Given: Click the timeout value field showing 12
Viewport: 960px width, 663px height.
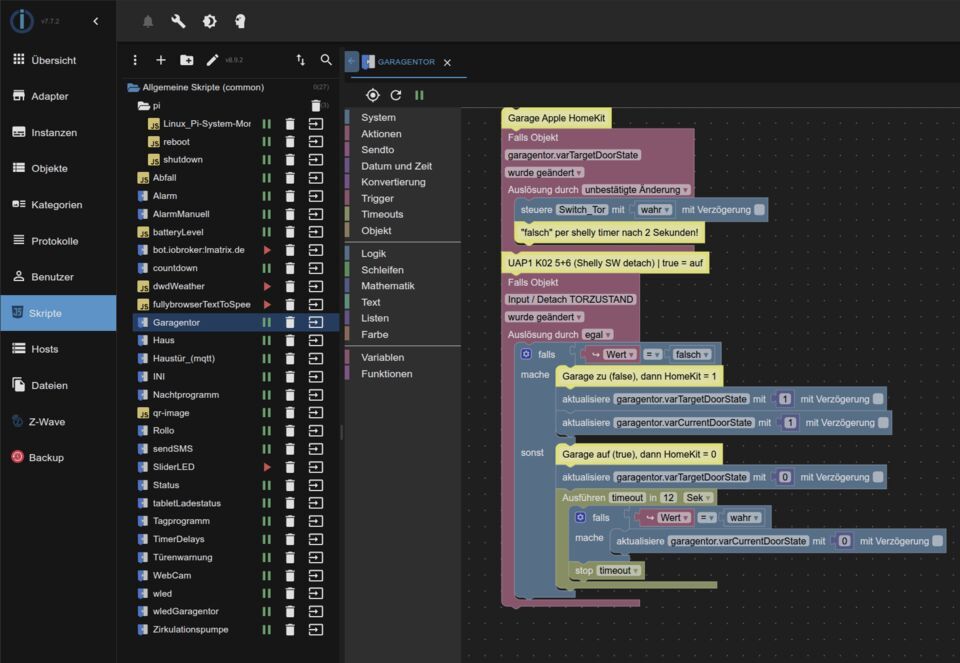Looking at the screenshot, I should 668,497.
